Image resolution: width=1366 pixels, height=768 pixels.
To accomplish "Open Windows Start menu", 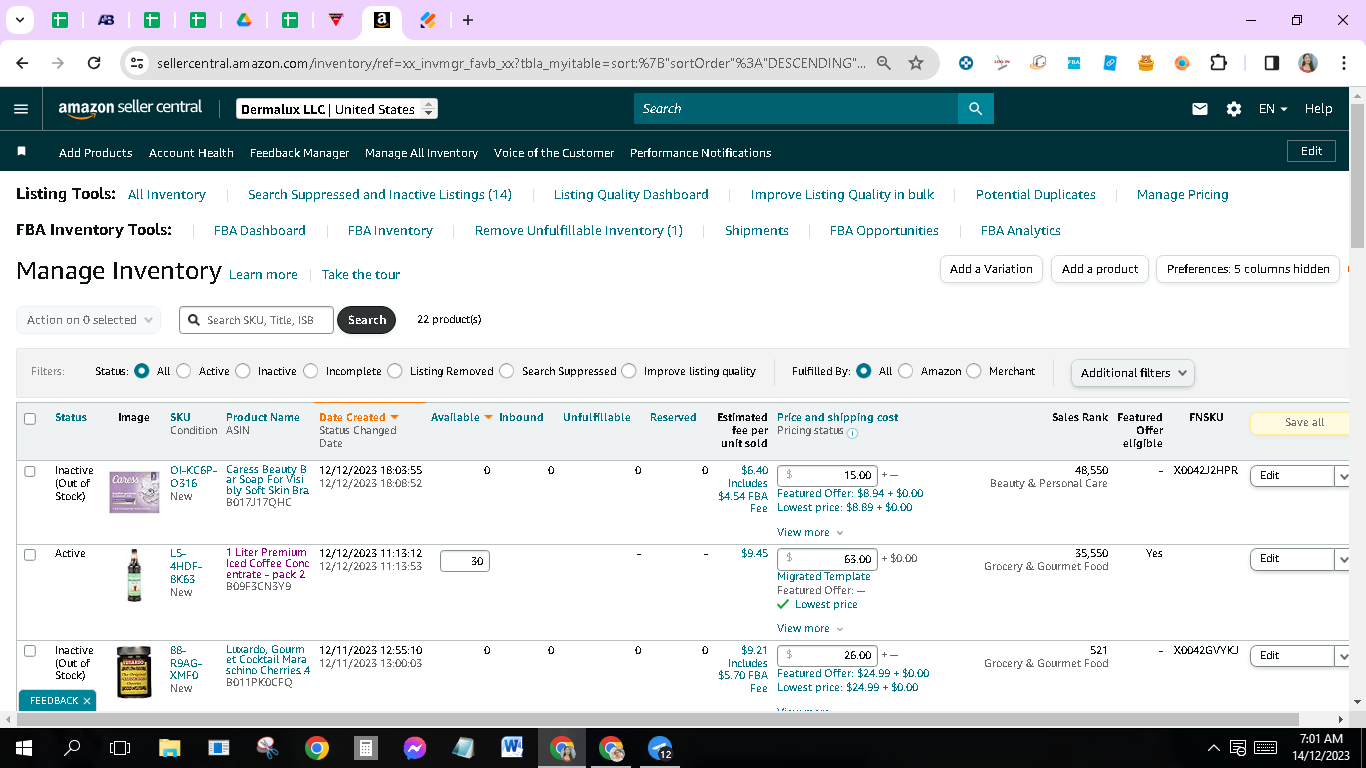I will point(23,747).
